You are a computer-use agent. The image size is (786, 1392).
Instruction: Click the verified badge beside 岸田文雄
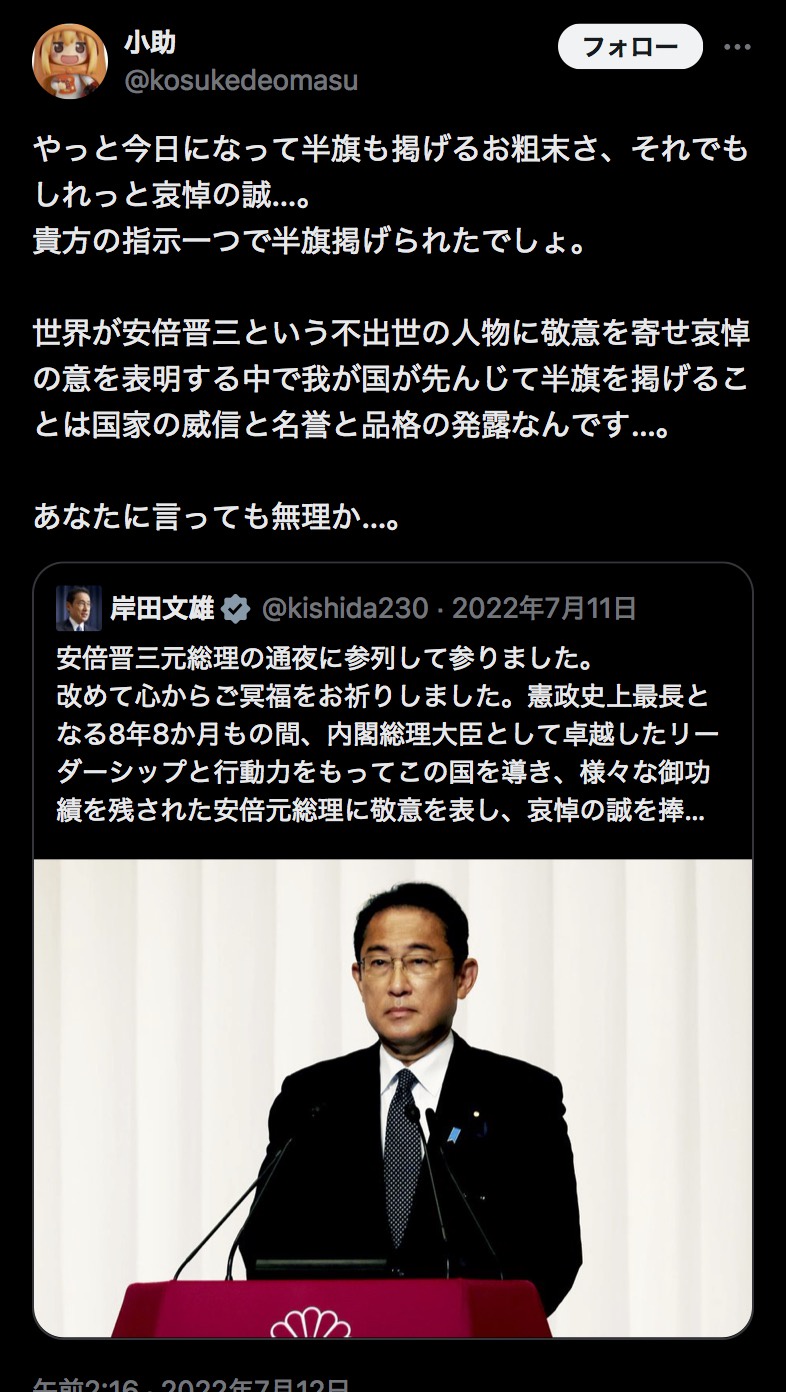[x=236, y=609]
